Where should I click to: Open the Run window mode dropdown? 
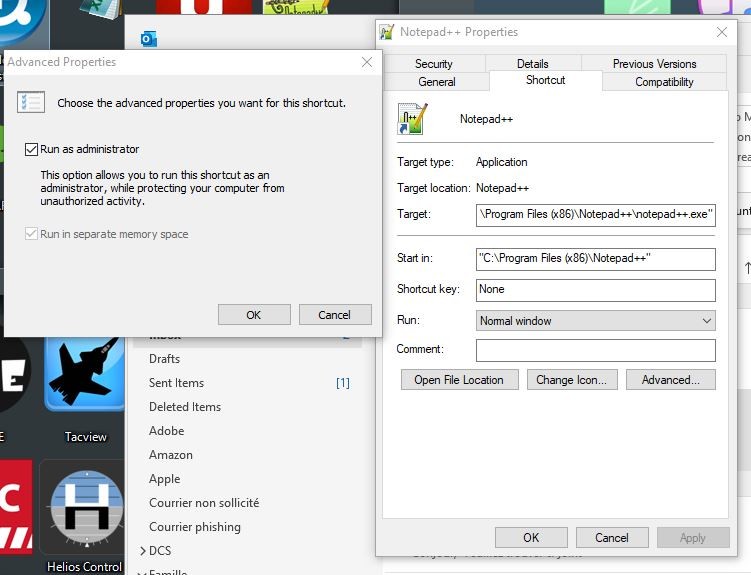pyautogui.click(x=595, y=321)
